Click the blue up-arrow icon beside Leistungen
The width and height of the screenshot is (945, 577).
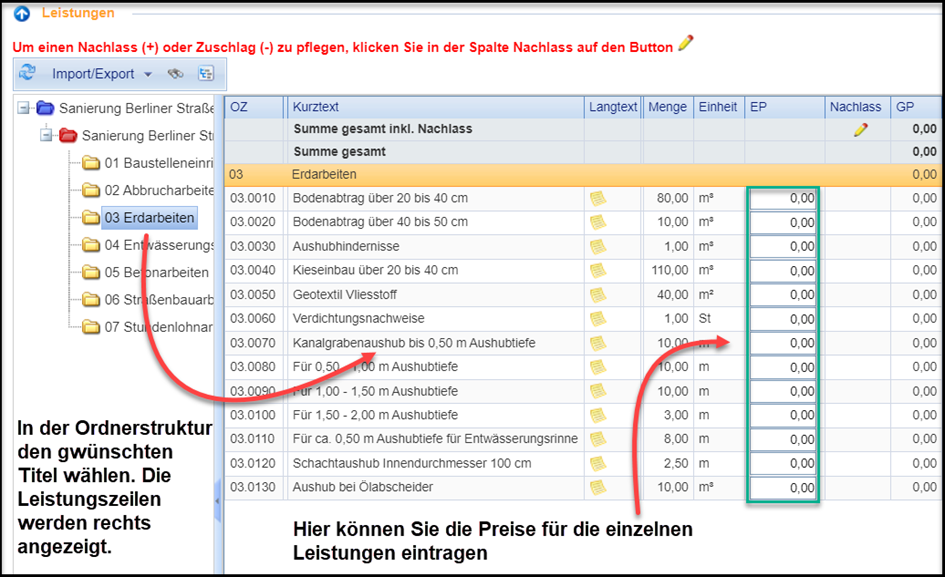click(21, 14)
